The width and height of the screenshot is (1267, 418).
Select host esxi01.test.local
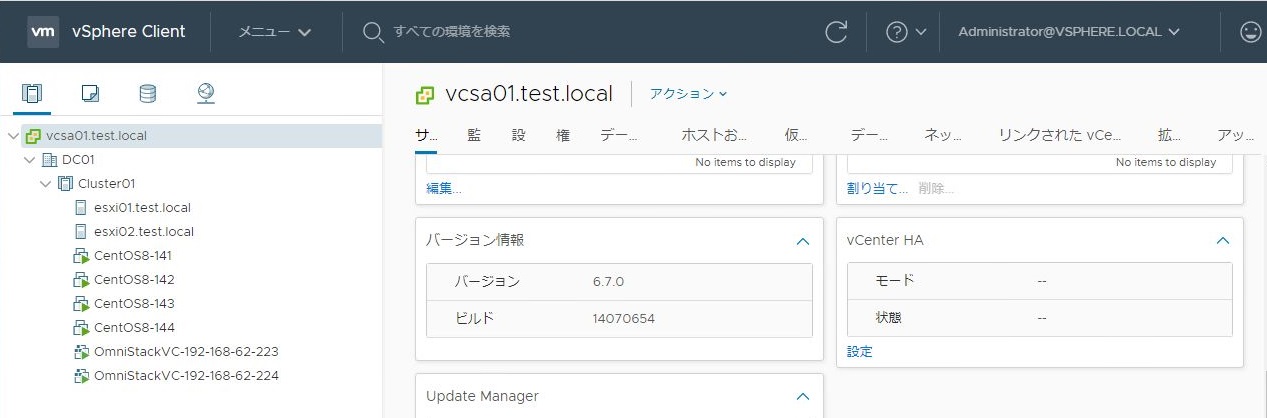[x=142, y=208]
